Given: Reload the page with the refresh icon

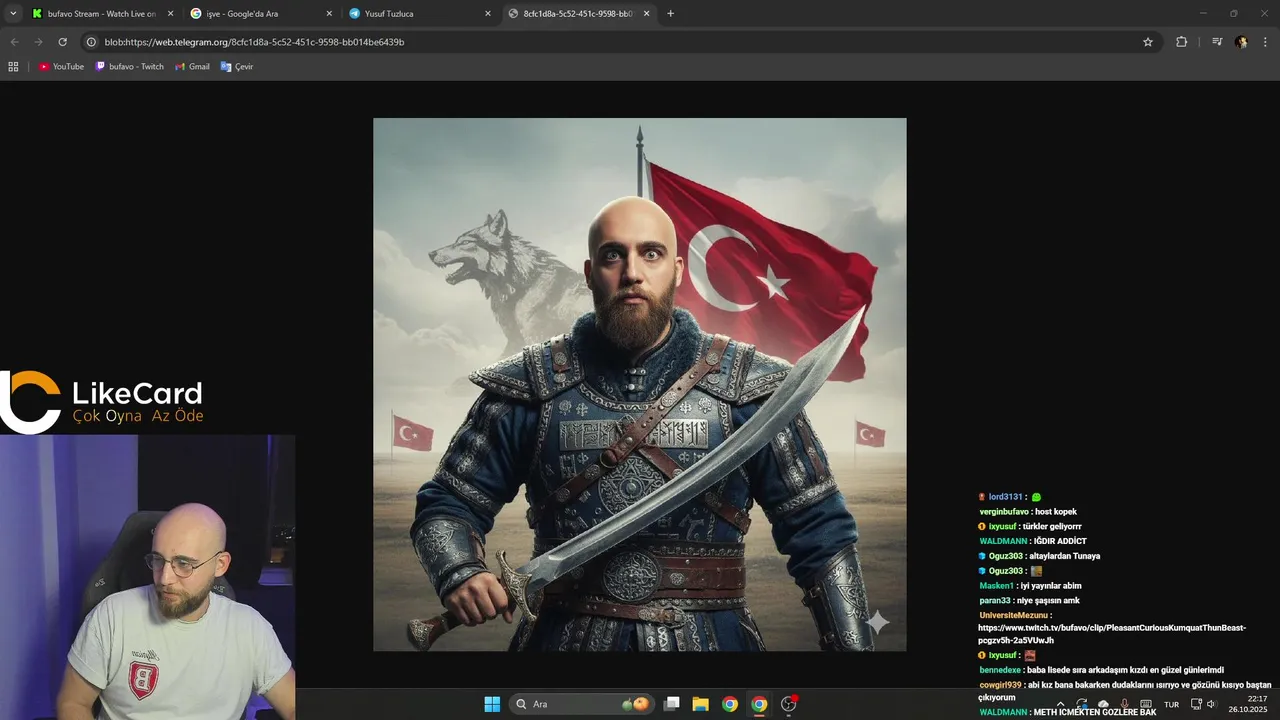Looking at the screenshot, I should point(62,42).
